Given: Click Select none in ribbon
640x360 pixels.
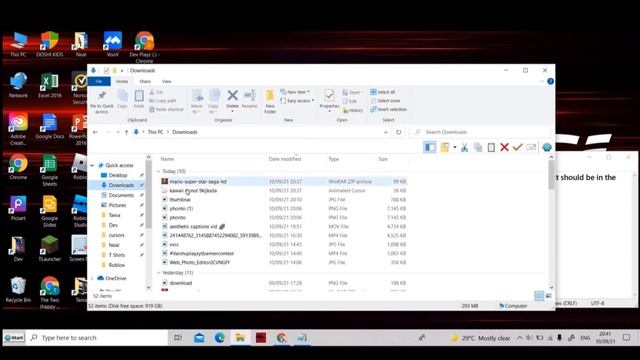Looking at the screenshot, I should point(385,101).
